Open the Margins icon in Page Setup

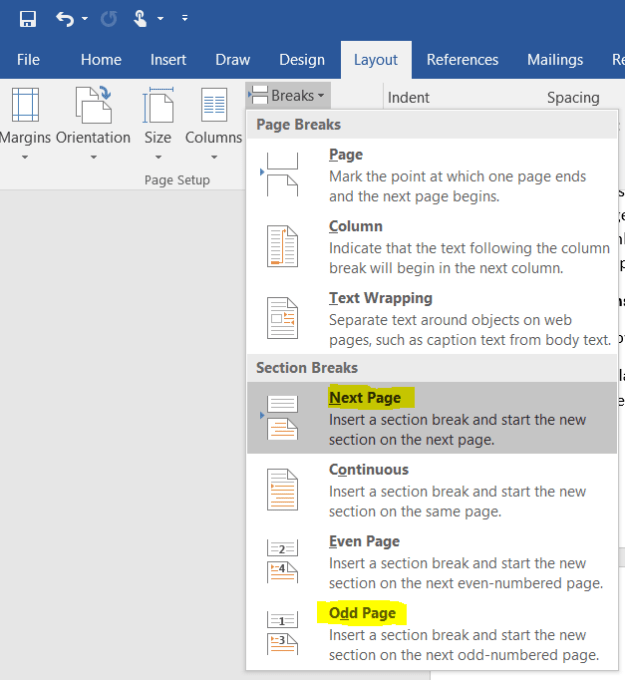25,105
